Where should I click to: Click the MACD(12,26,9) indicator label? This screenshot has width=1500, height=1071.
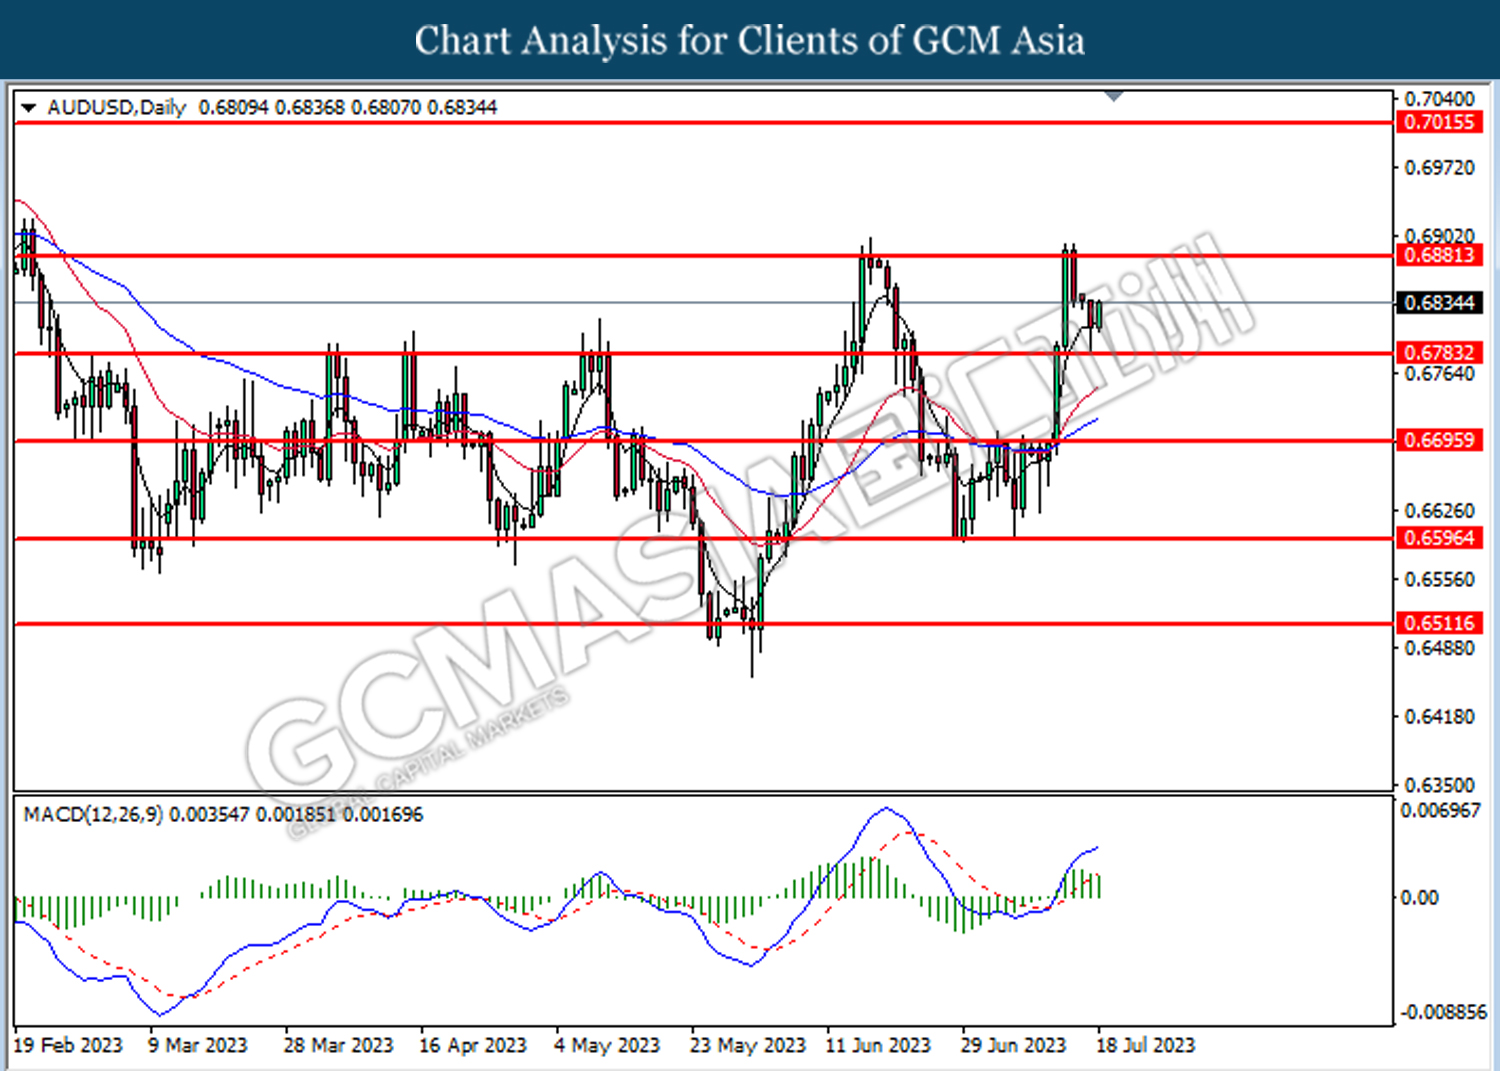coord(93,815)
